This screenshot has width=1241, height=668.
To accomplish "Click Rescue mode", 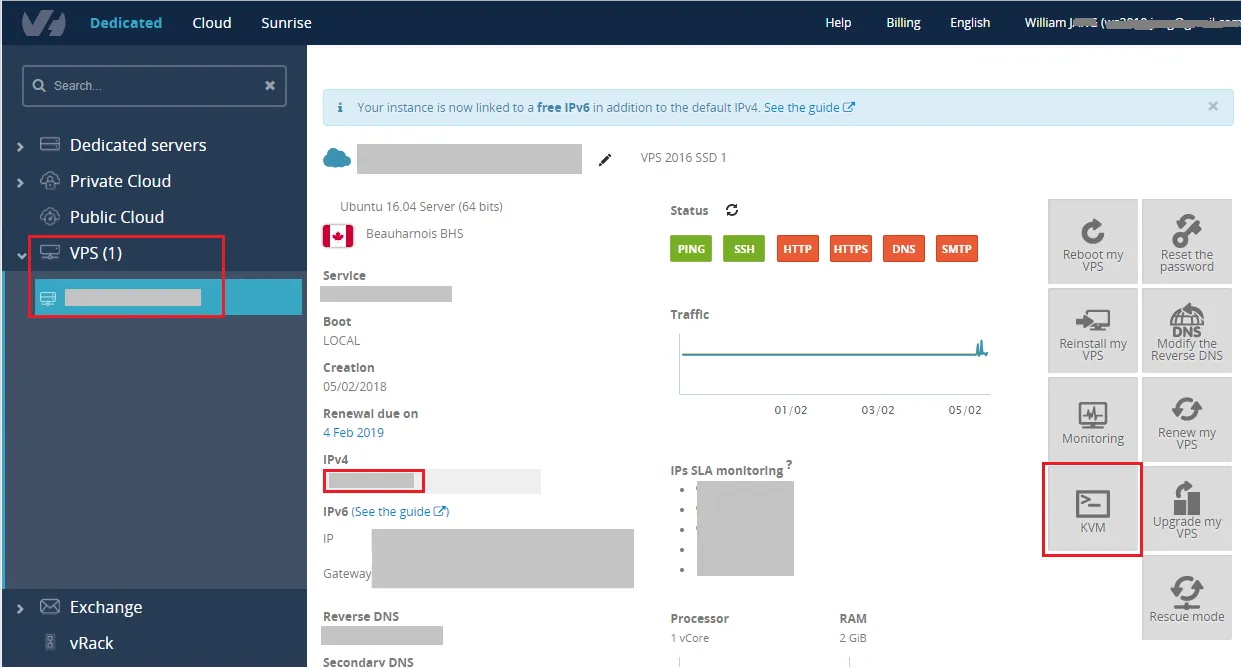I will [x=1187, y=597].
